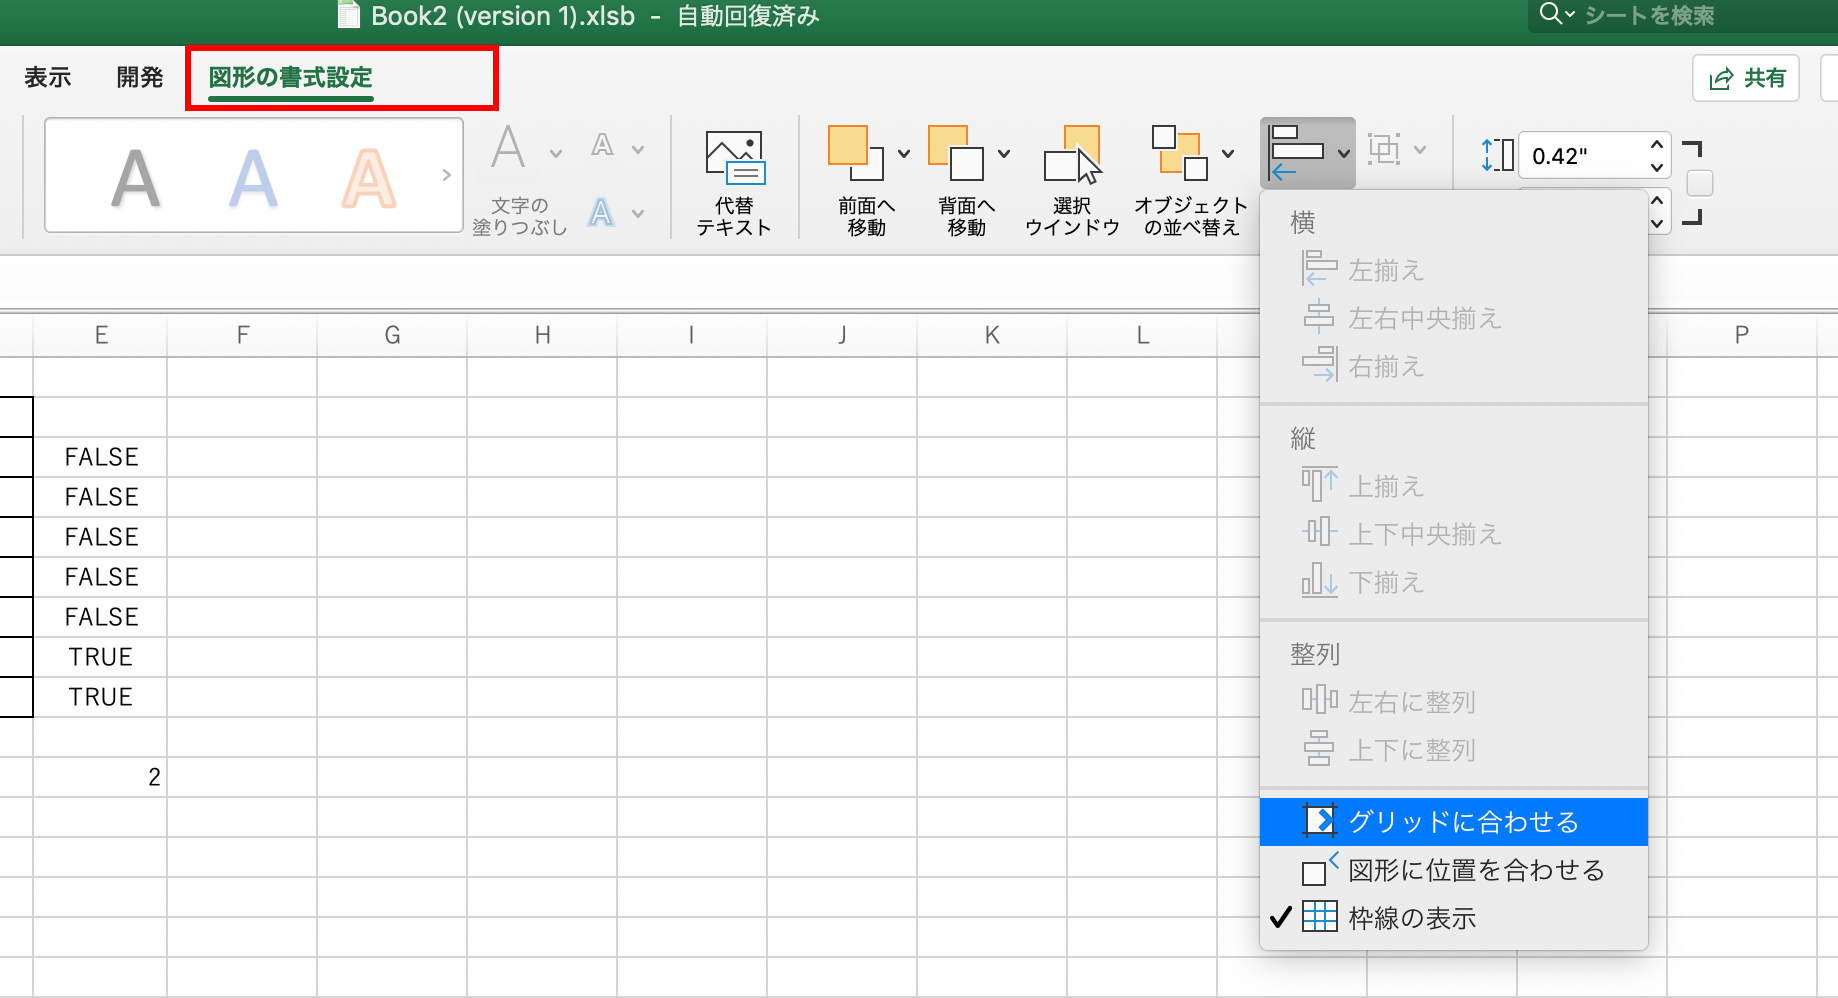Open the search options dropdown chevron
This screenshot has width=1838, height=998.
point(1570,14)
